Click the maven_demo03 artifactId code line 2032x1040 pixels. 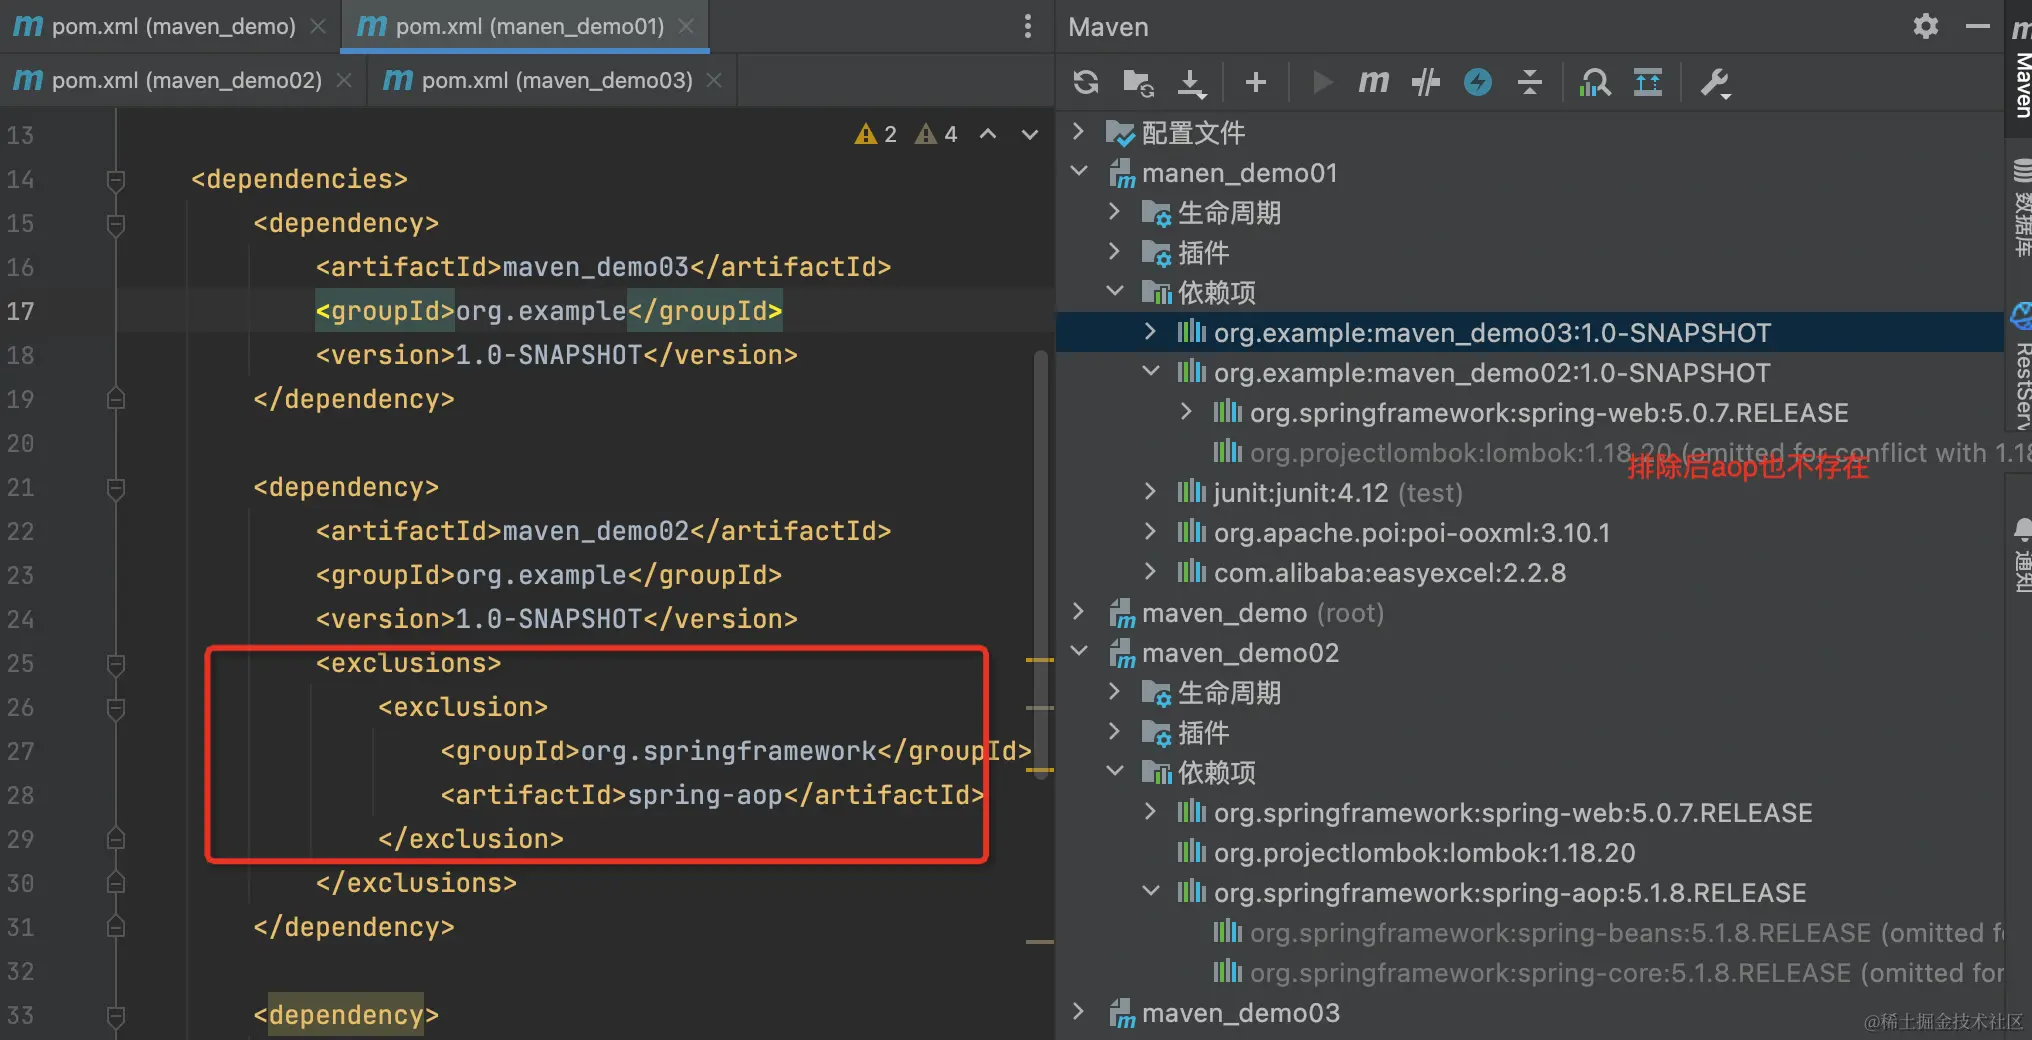click(603, 268)
